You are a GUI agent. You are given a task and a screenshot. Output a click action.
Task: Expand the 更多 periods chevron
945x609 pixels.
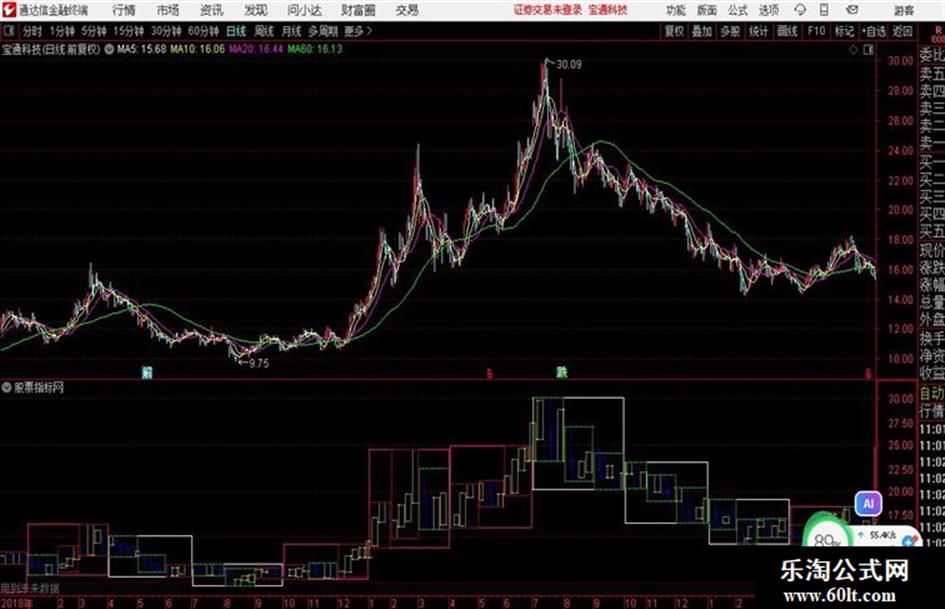click(369, 31)
